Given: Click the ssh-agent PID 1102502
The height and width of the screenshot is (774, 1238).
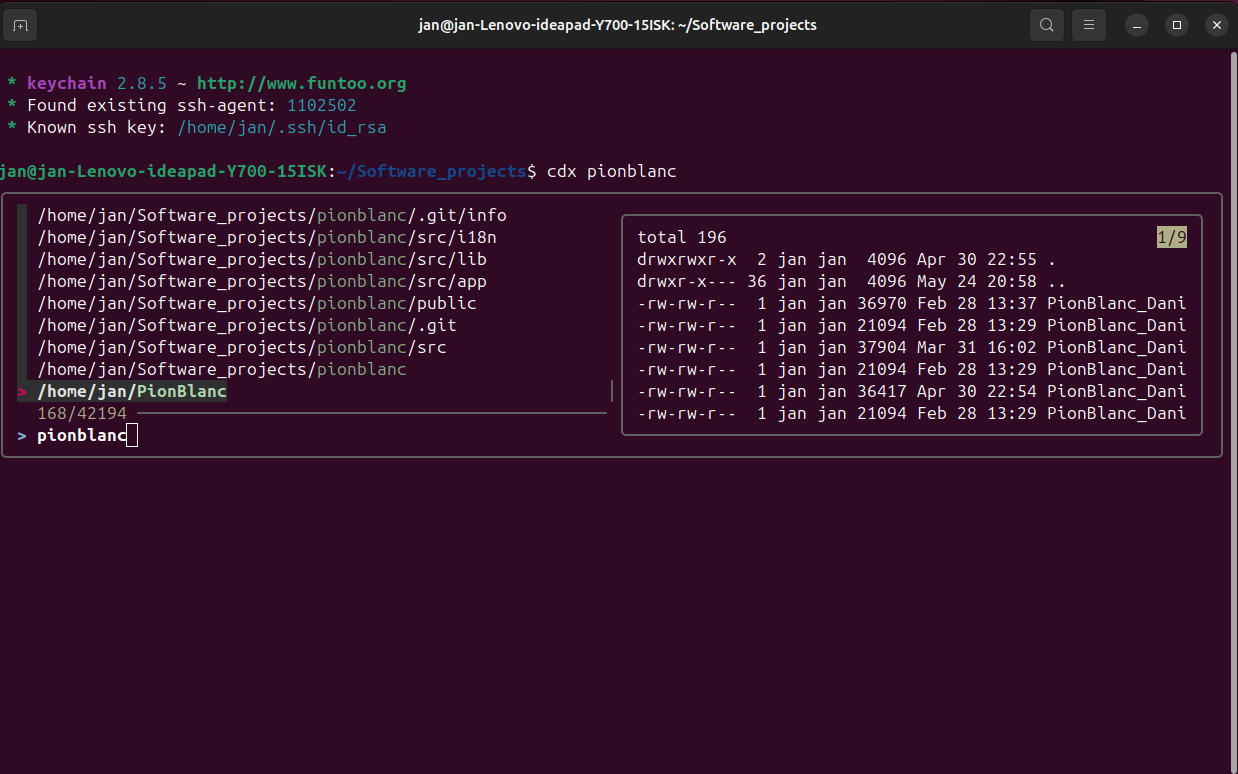Looking at the screenshot, I should pos(322,105).
